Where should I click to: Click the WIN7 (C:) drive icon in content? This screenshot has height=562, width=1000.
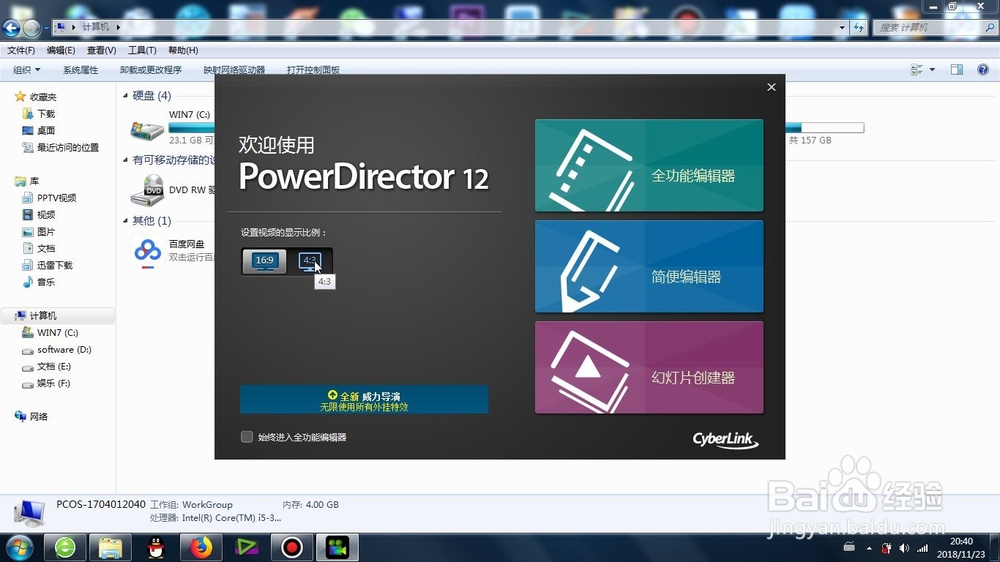(x=147, y=129)
